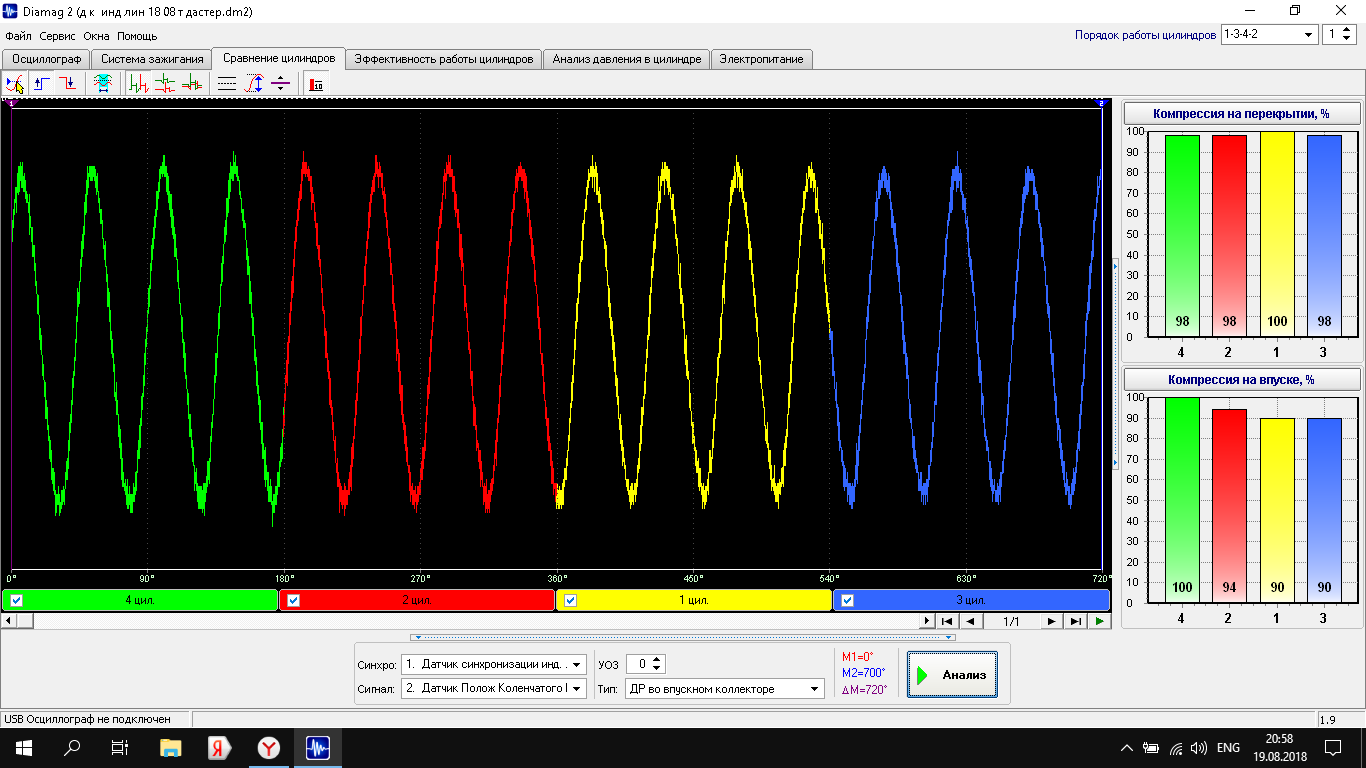Viewport: 1366px width, 768px height.
Task: Select the stacked green-over-red waveform layout icon
Action: click(165, 84)
